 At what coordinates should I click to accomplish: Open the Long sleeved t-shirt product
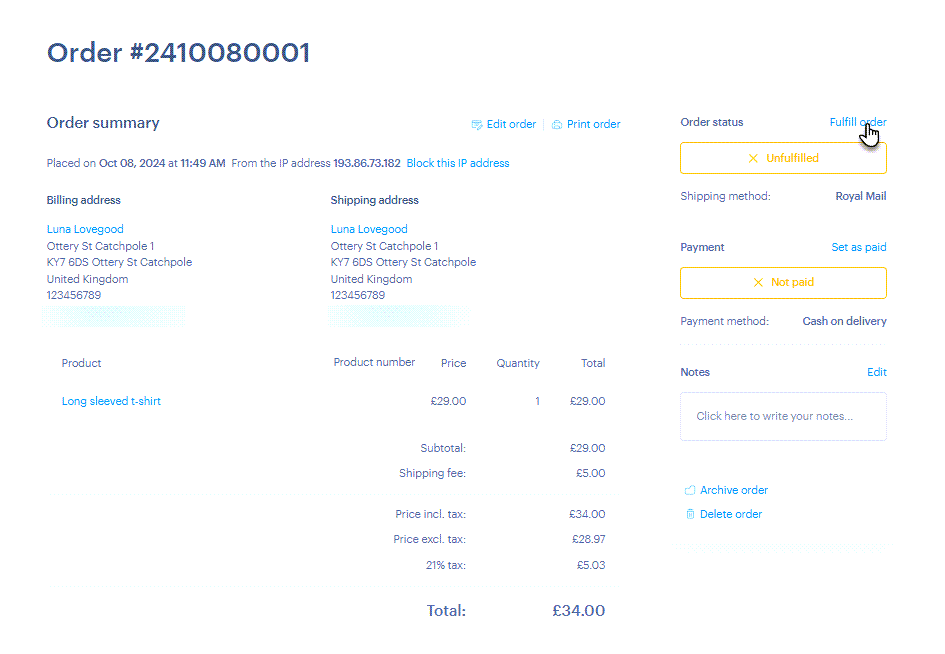point(111,401)
